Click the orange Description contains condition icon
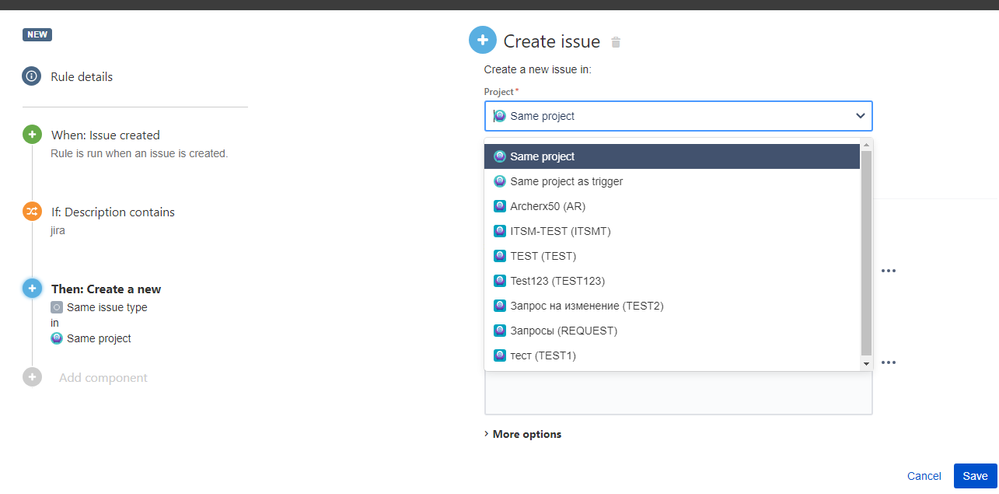Screen dimensions: 999x494 coord(32,212)
